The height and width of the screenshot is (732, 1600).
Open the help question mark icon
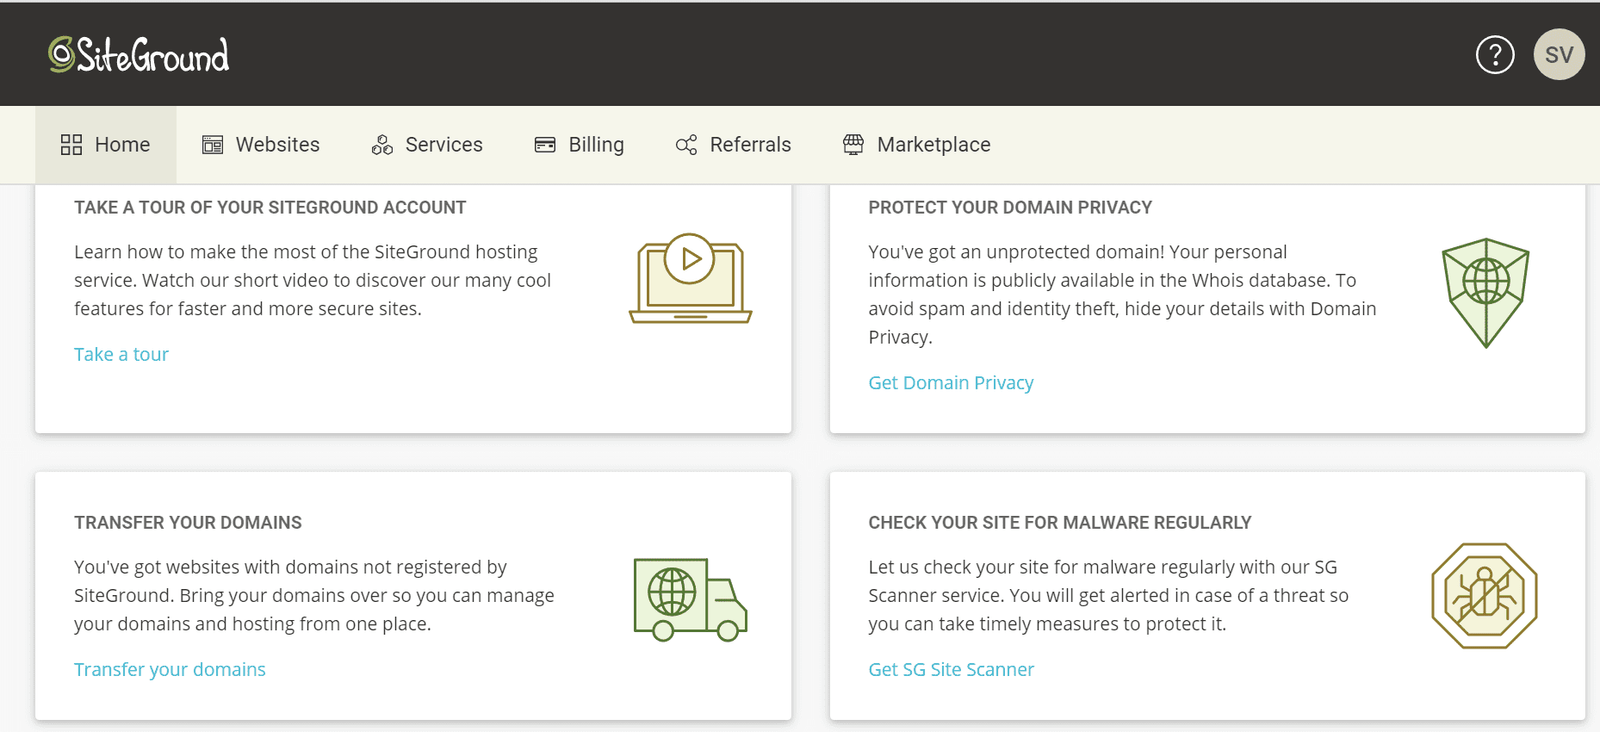[1495, 55]
